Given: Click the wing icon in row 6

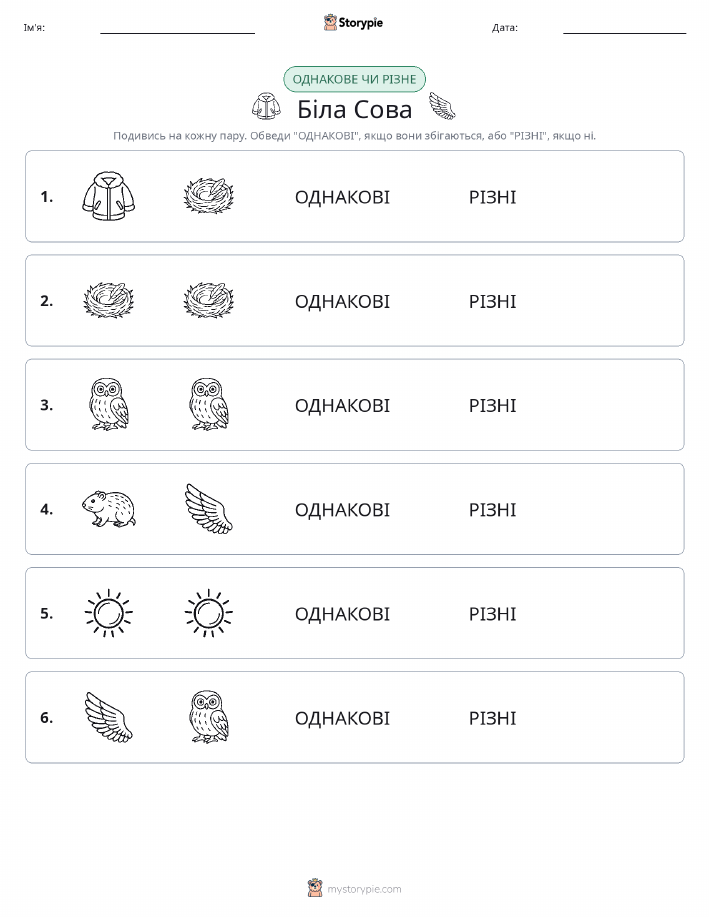Looking at the screenshot, I should (x=109, y=717).
